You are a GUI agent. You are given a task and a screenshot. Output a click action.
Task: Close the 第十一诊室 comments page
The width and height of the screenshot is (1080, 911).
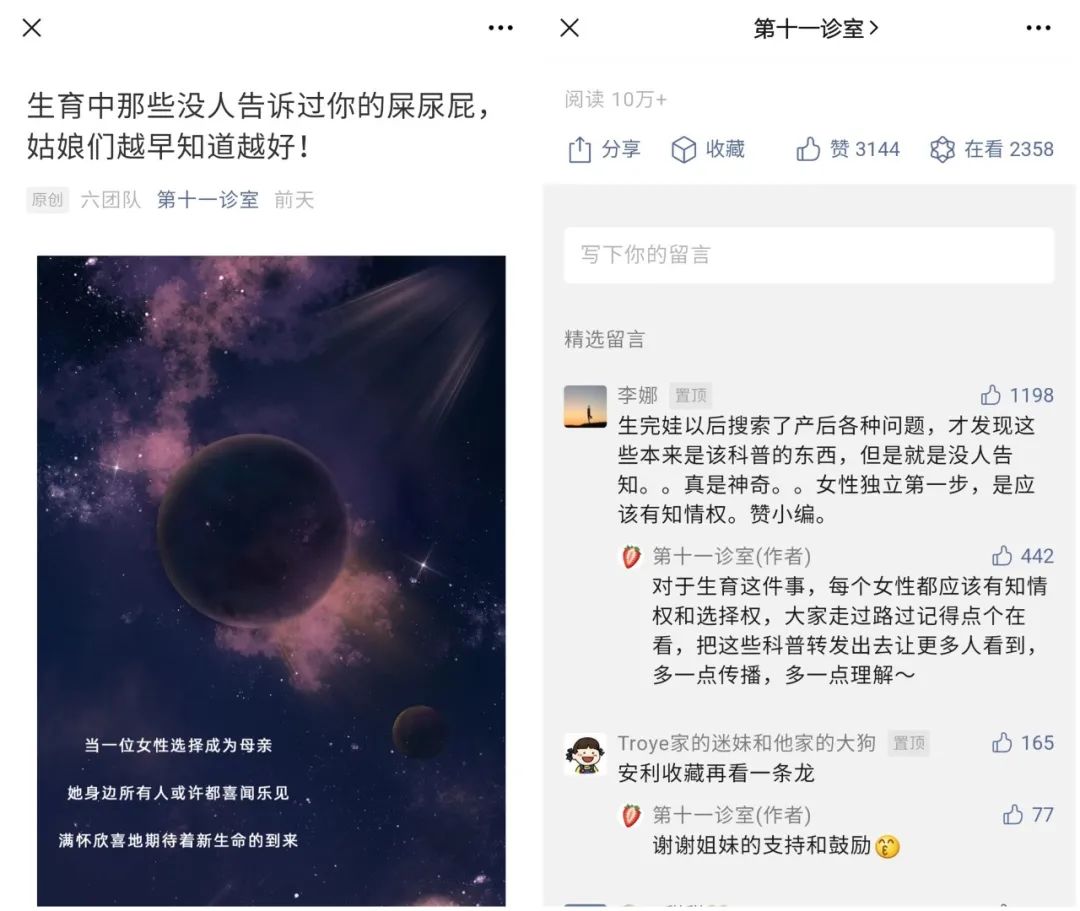[570, 28]
